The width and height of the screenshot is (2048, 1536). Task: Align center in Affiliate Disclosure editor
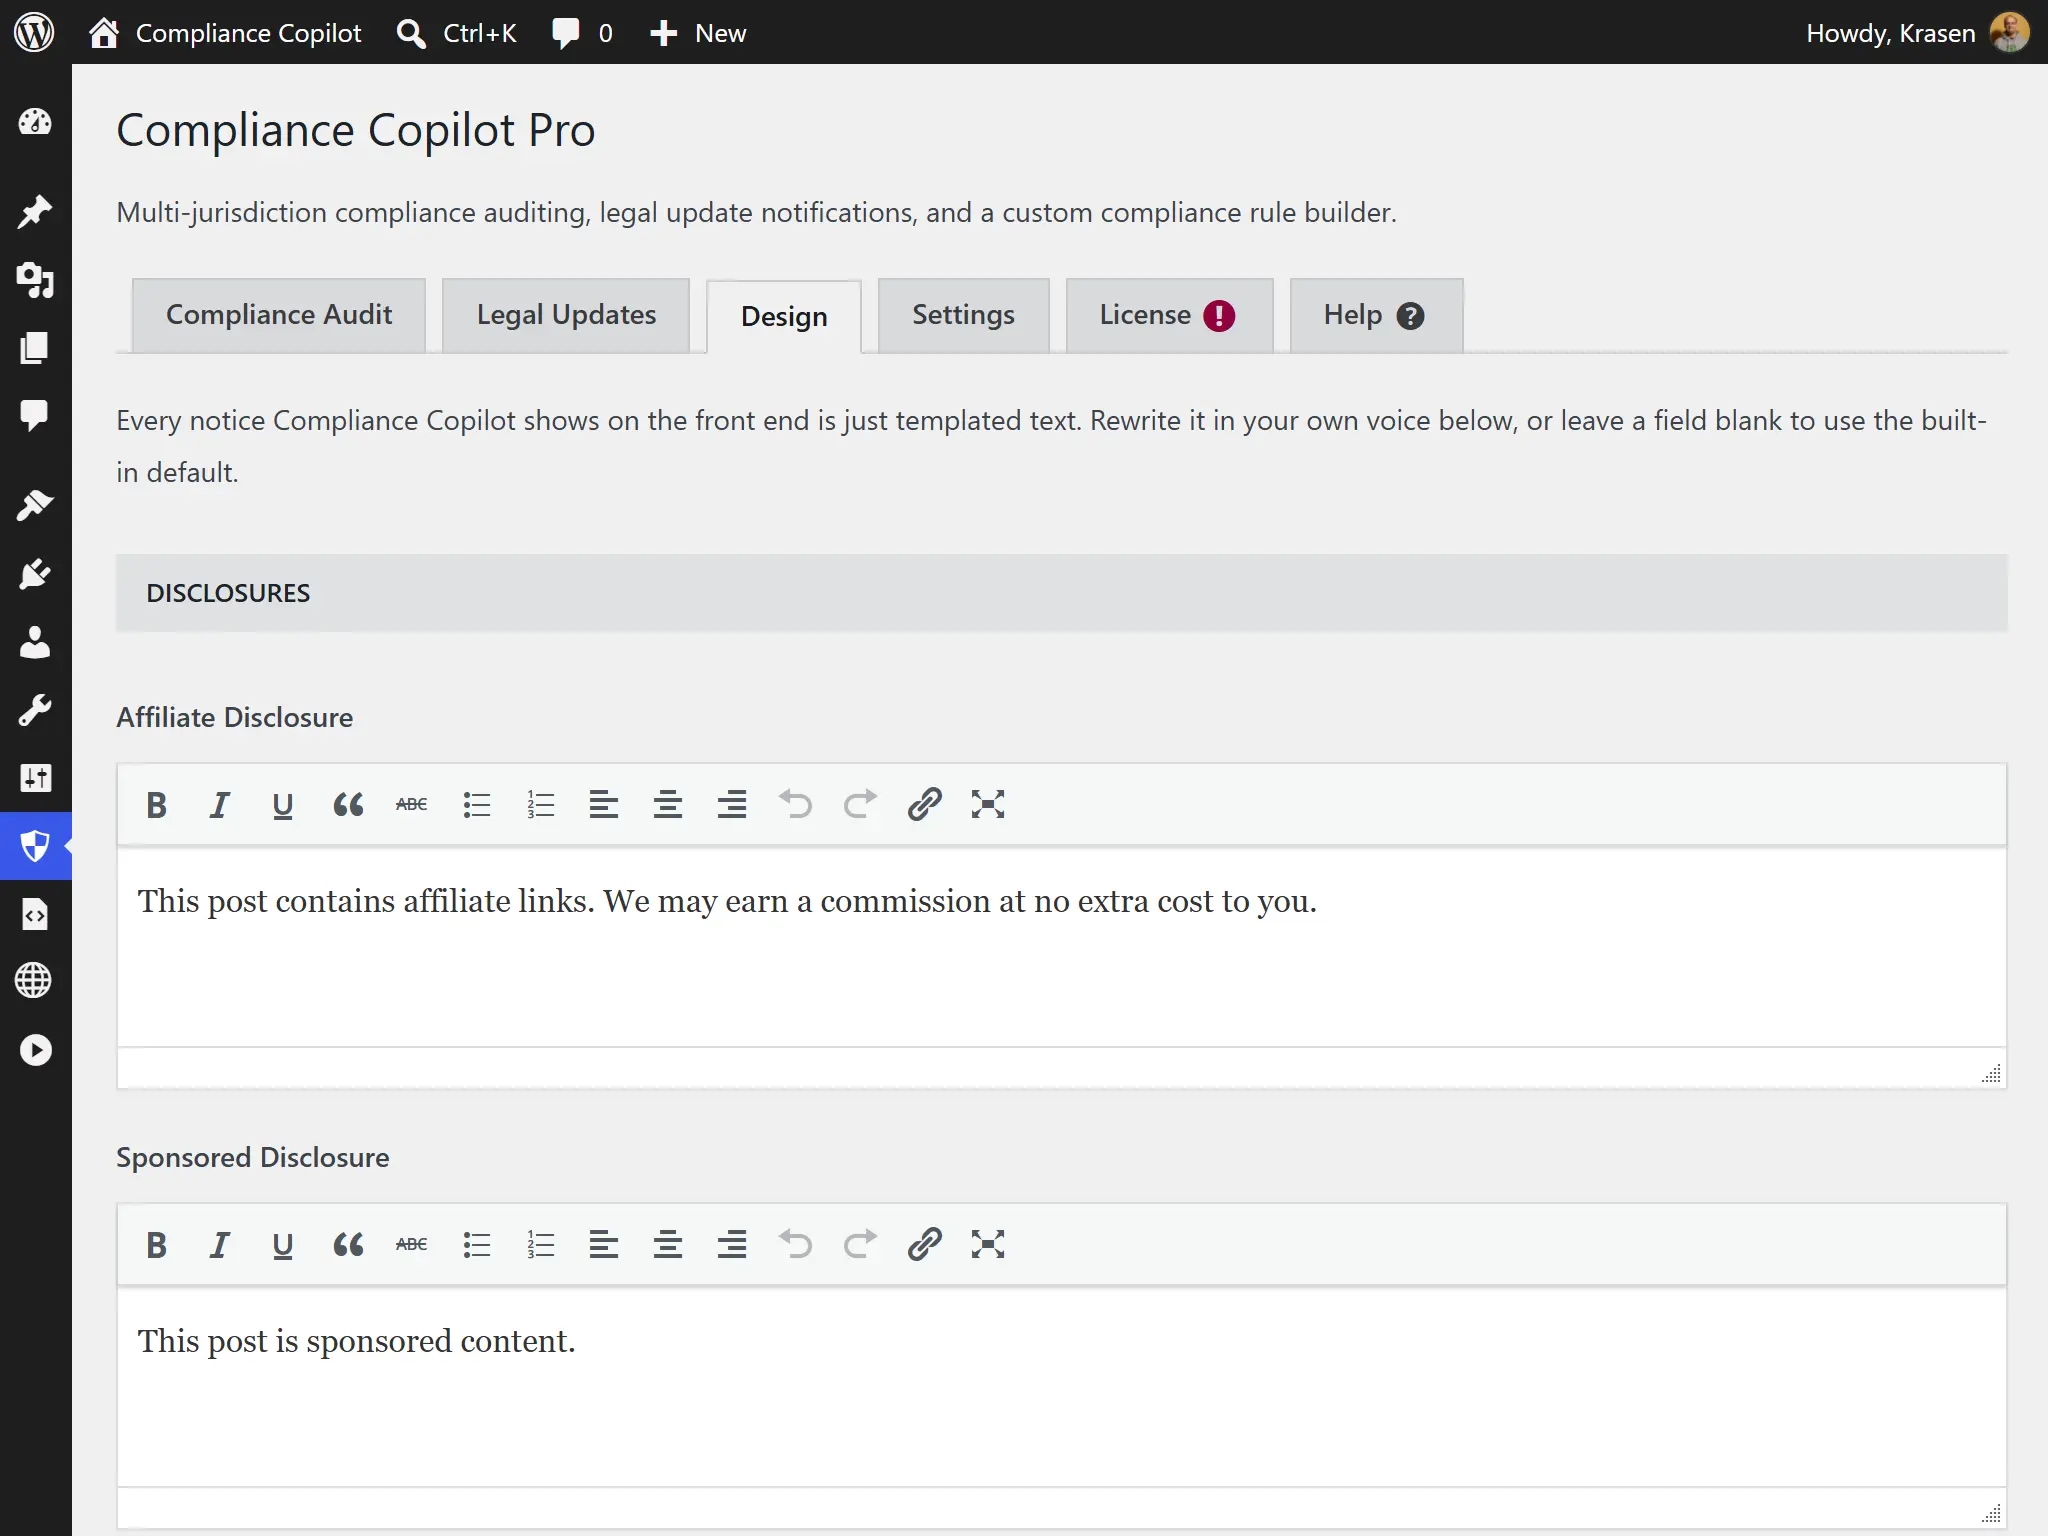668,805
